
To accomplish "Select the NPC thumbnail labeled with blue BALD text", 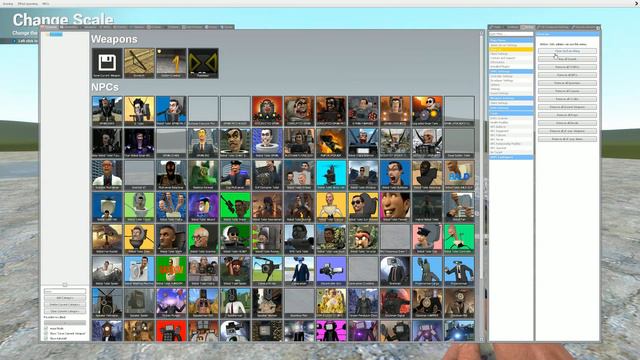I will coord(459,175).
